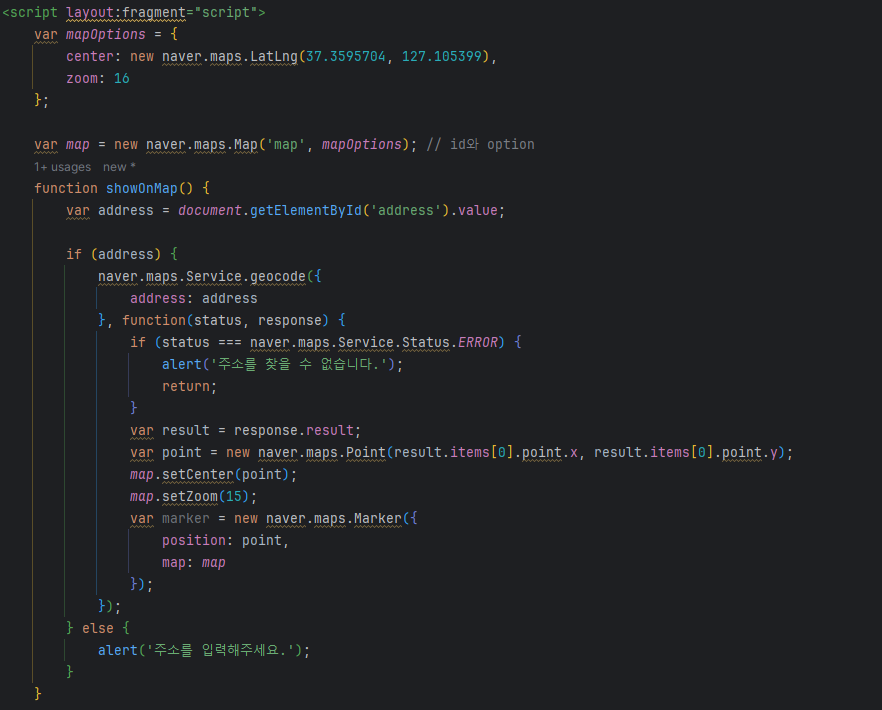Click the 'map' string in Map constructor
The image size is (882, 710).
pos(286,145)
